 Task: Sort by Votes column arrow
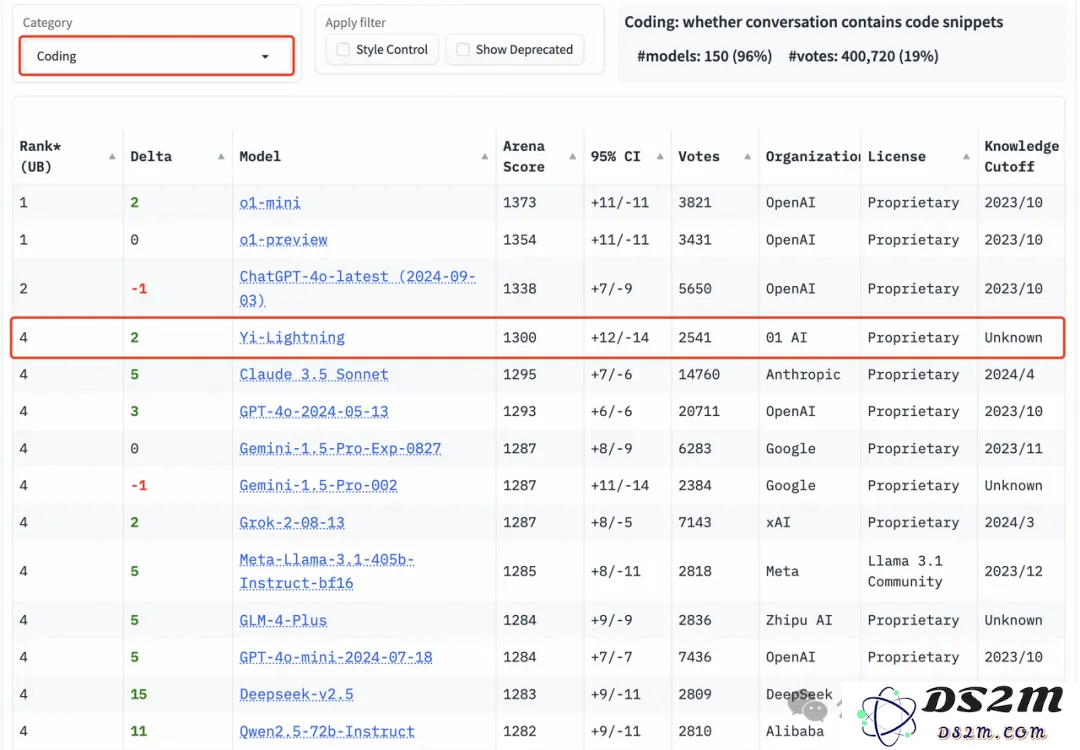747,157
